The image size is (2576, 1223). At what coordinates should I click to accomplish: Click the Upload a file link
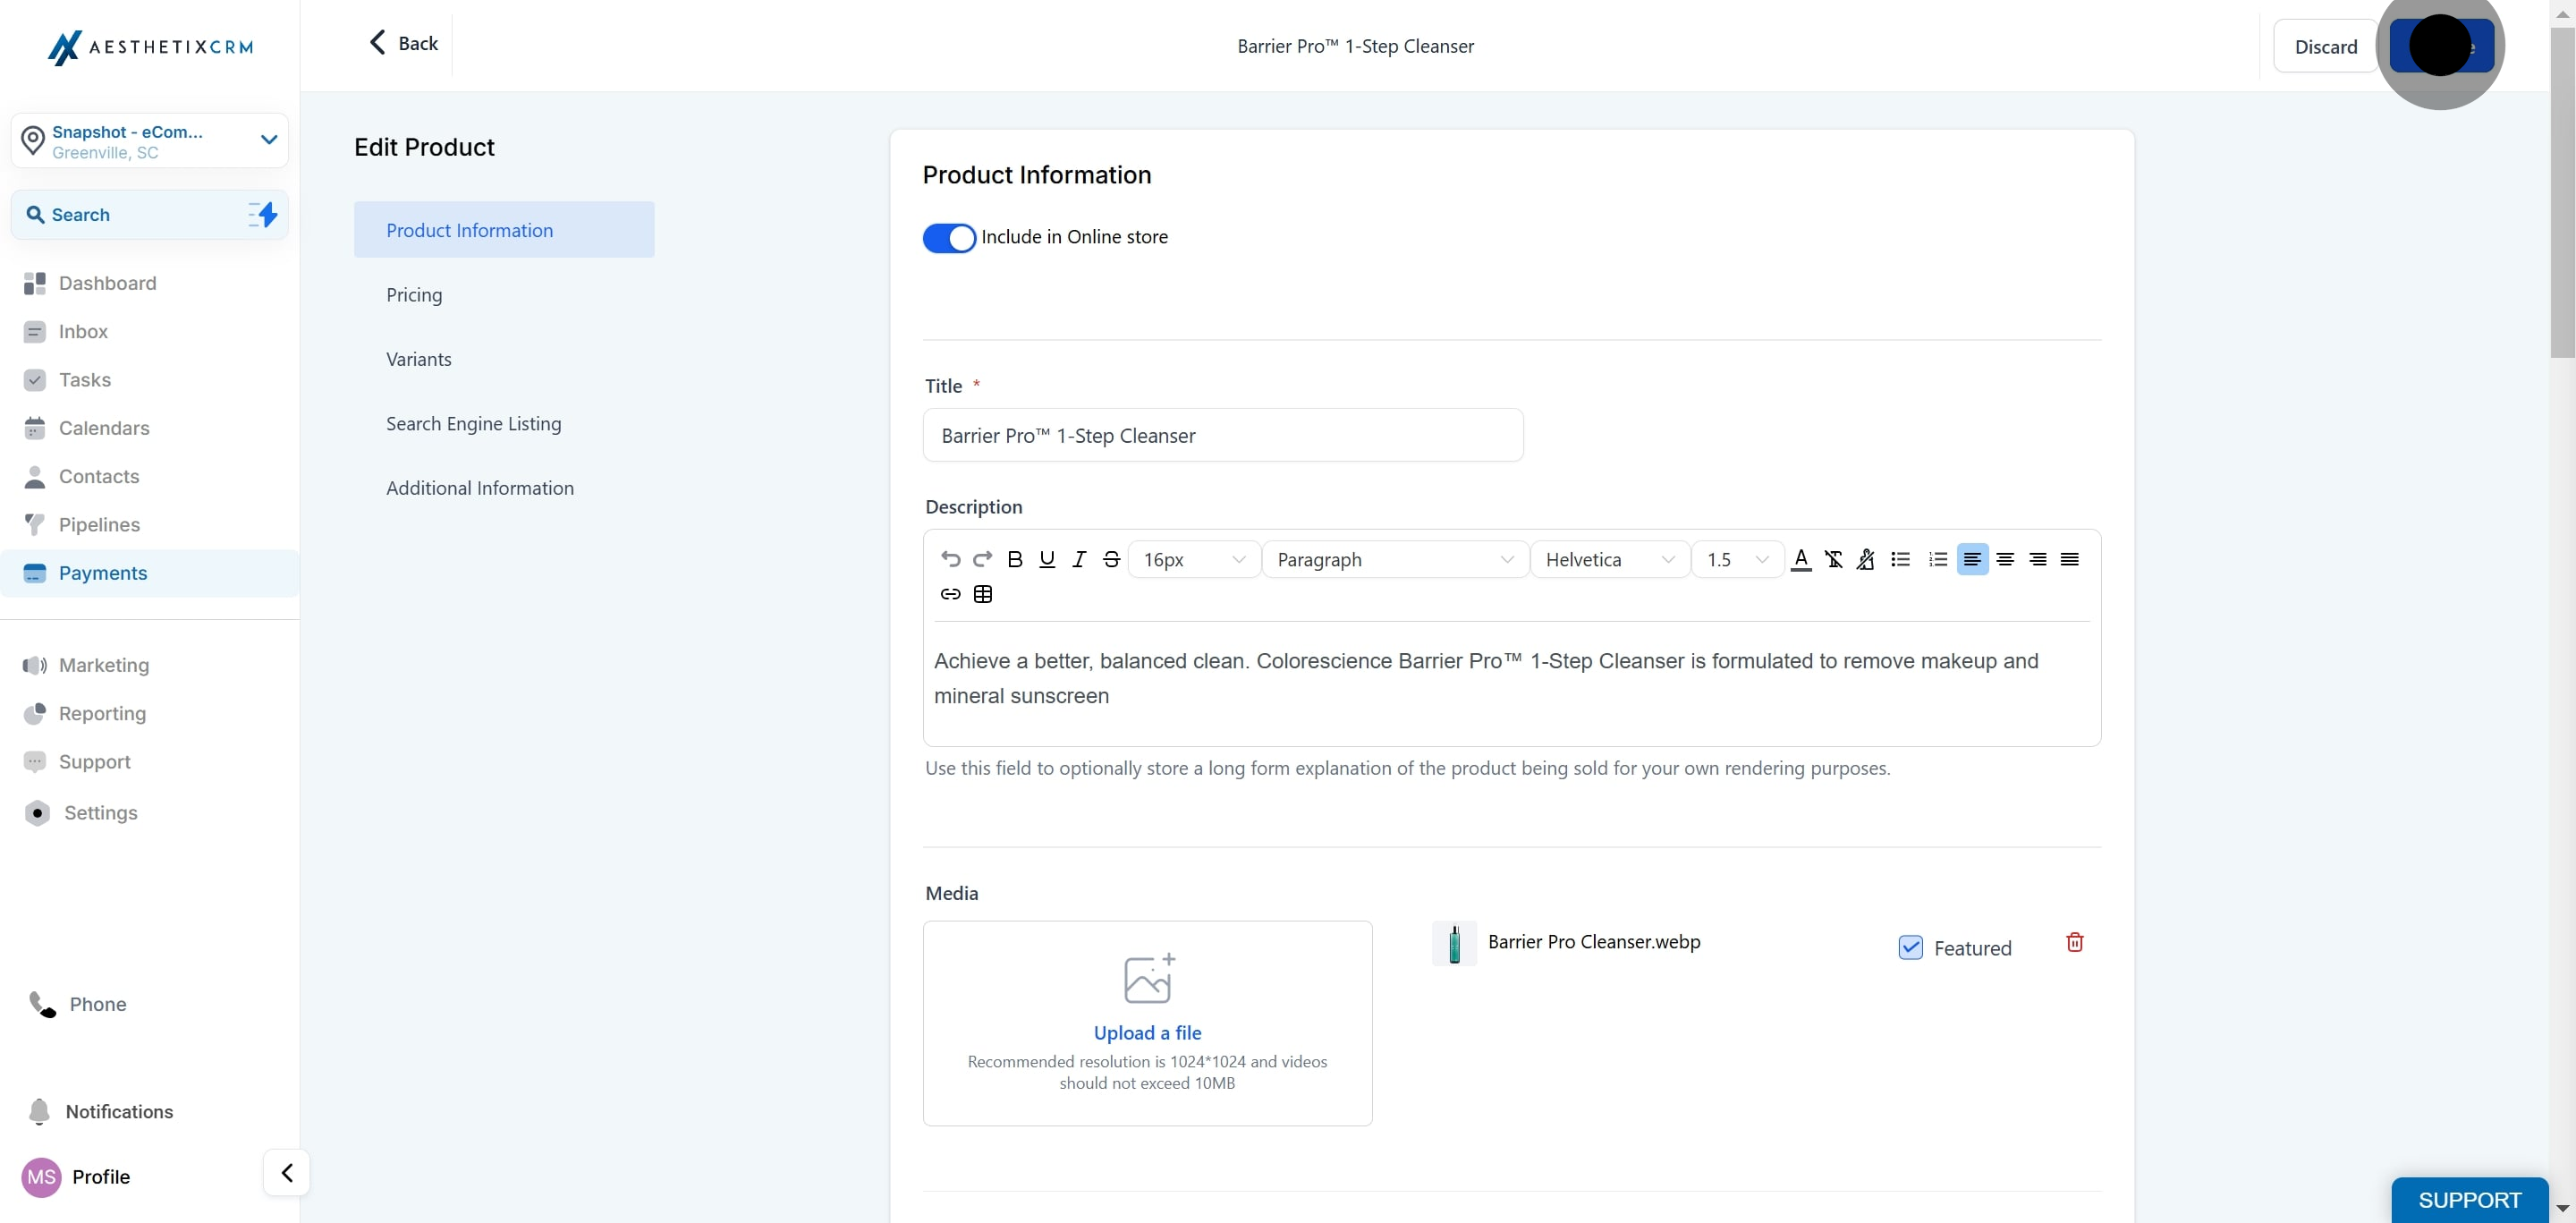click(x=1147, y=1033)
